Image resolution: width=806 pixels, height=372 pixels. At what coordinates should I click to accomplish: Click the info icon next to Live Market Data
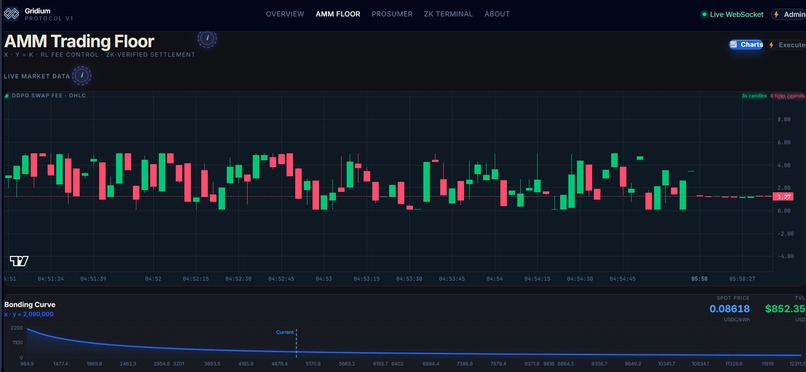click(x=82, y=76)
